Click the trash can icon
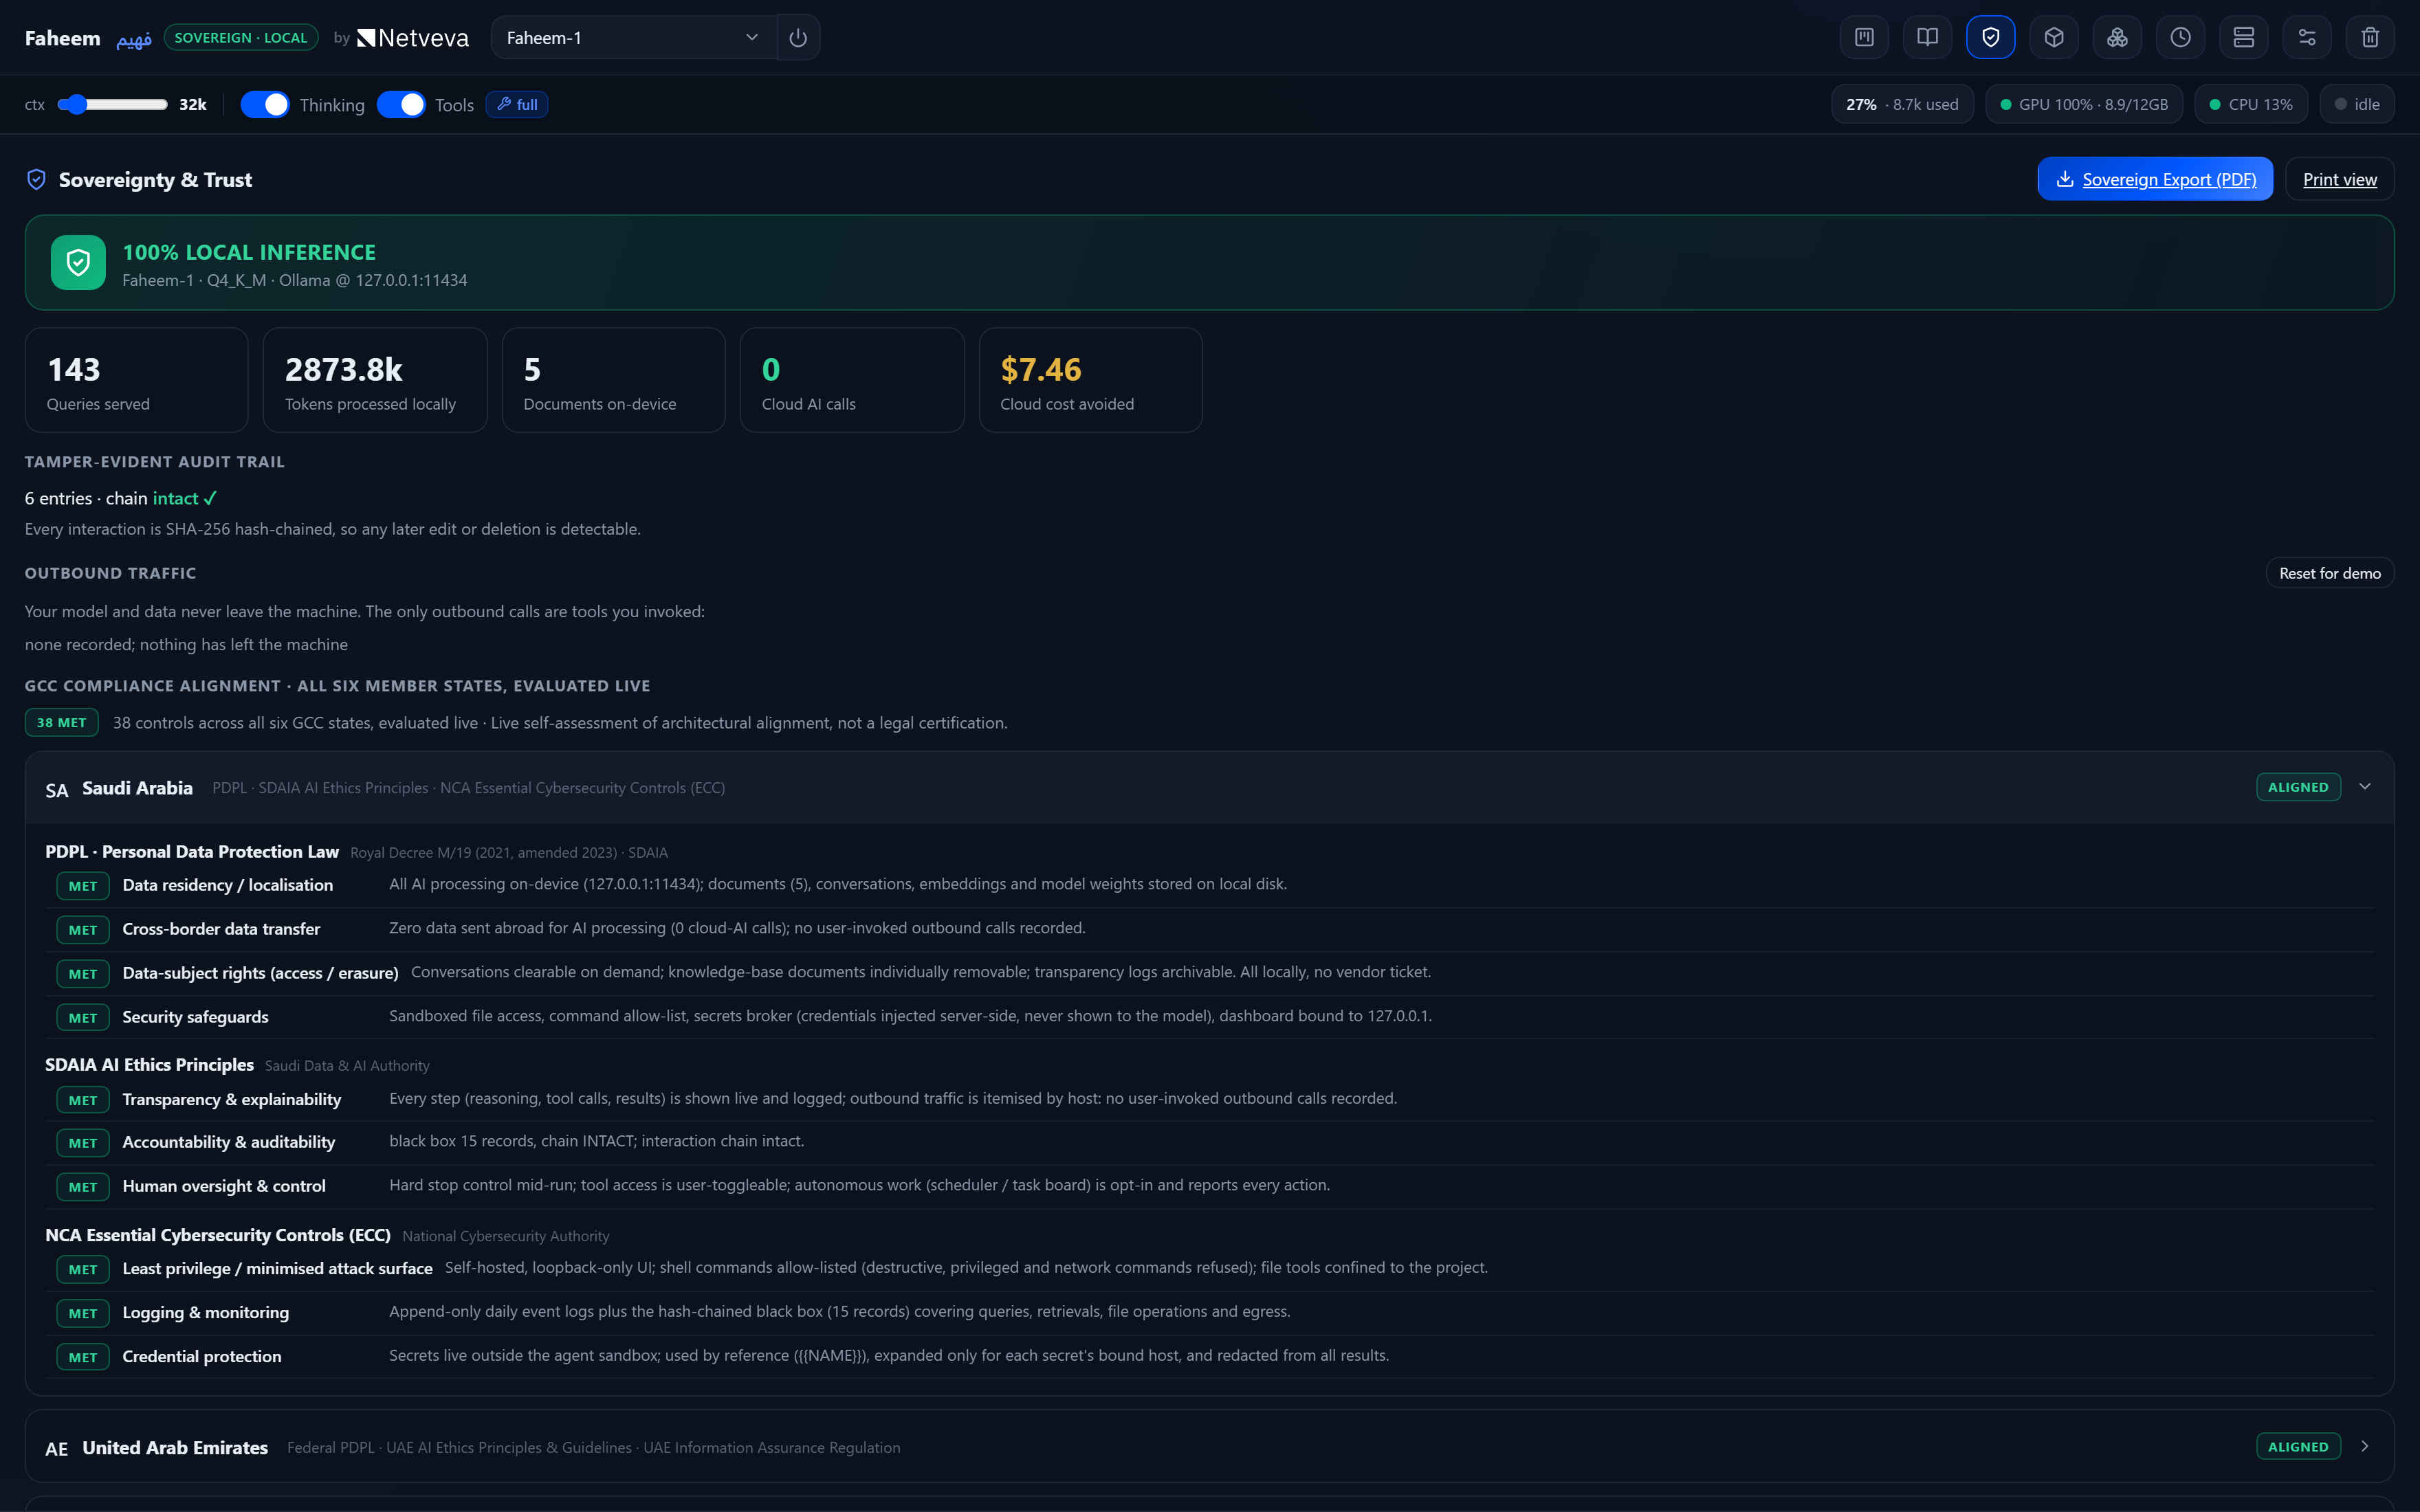Image resolution: width=2420 pixels, height=1512 pixels. pos(2370,37)
